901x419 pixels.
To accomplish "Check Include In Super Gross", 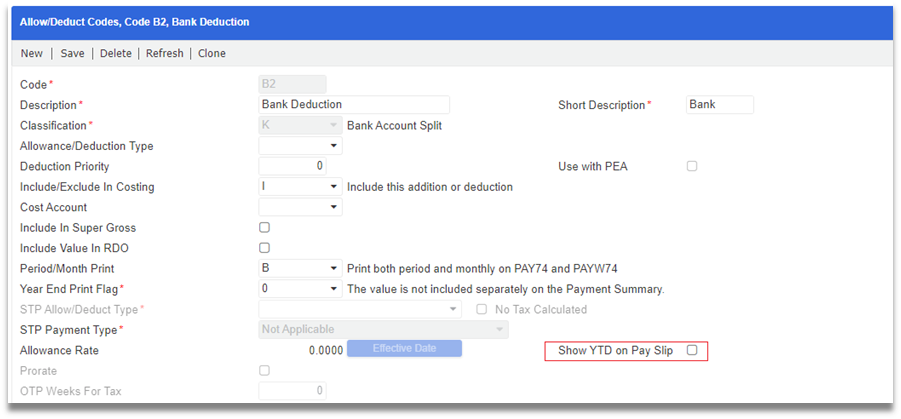I will [x=264, y=228].
